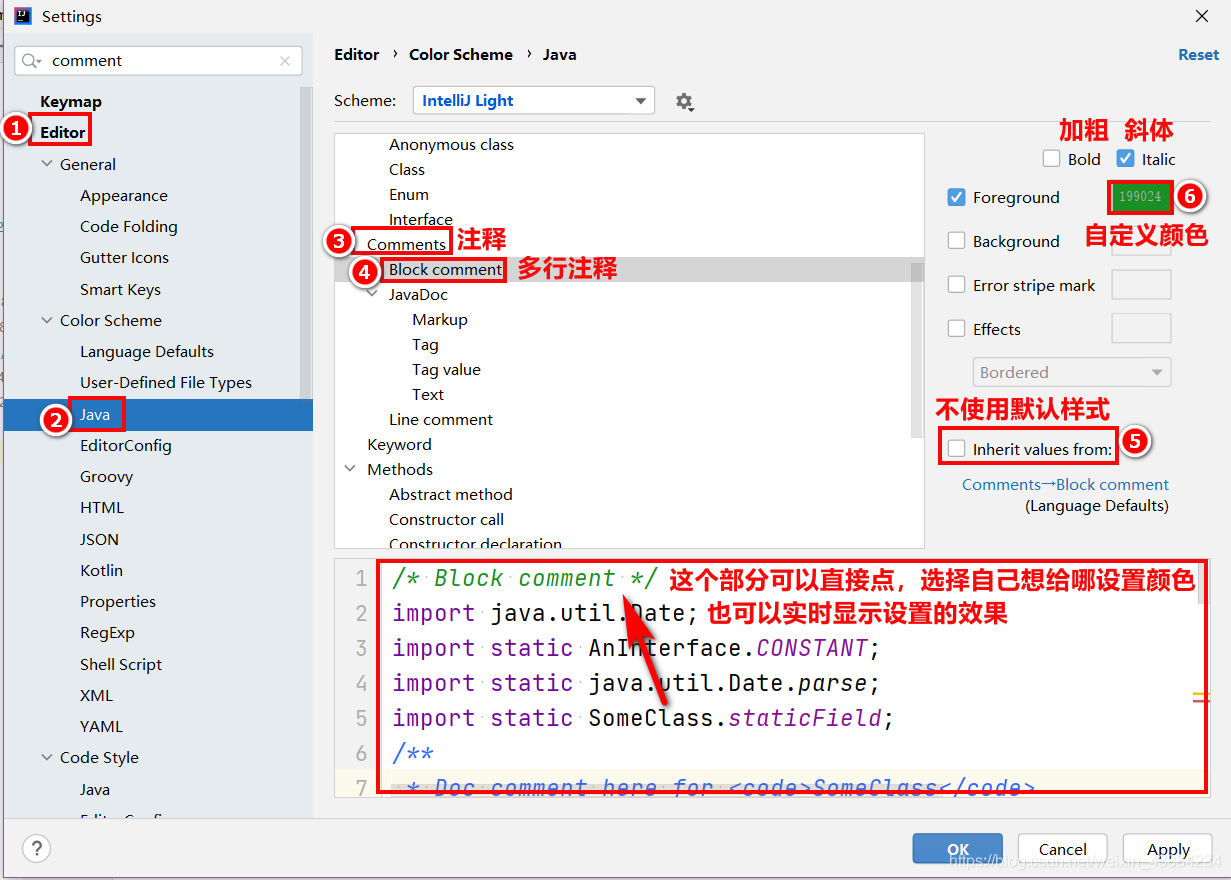Screen dimensions: 1231x880
Task: Click the Reset link
Action: tap(1198, 55)
